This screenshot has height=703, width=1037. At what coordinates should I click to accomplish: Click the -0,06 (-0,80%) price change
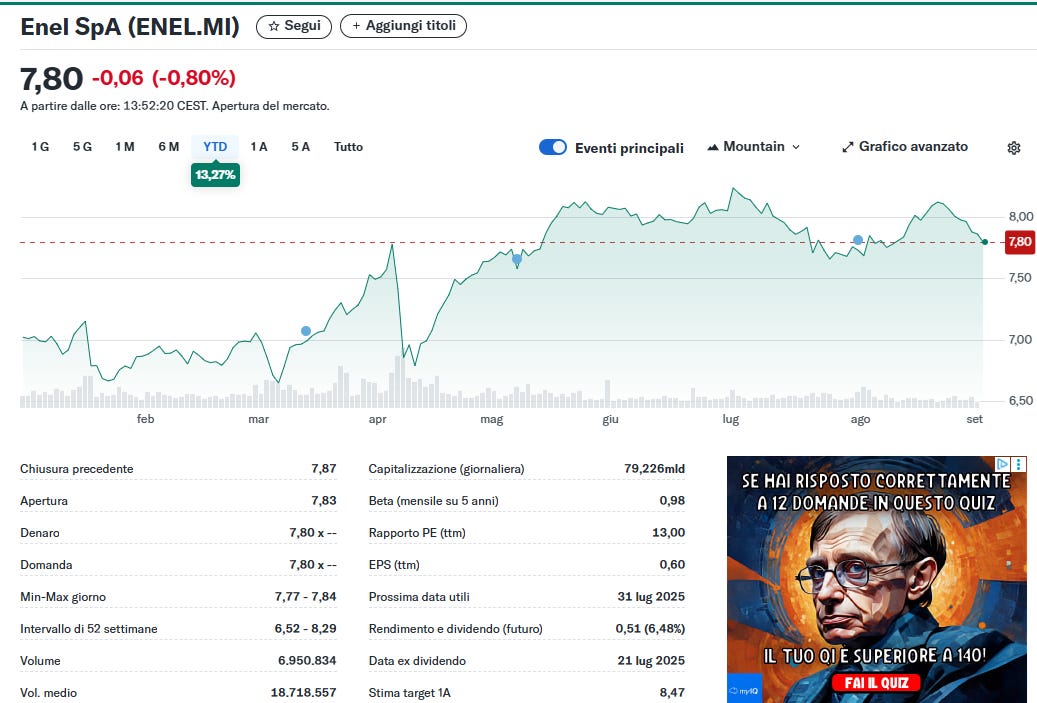click(164, 78)
